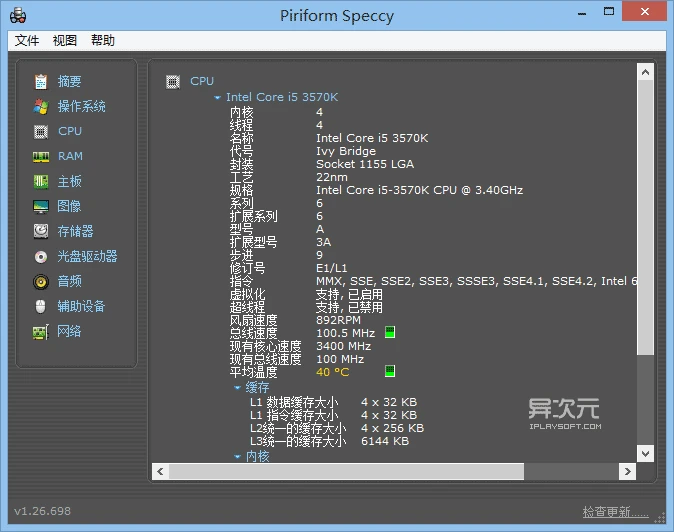This screenshot has height=532, width=674.
Task: Open the 摘要 summary sidebar icon
Action: [41, 82]
